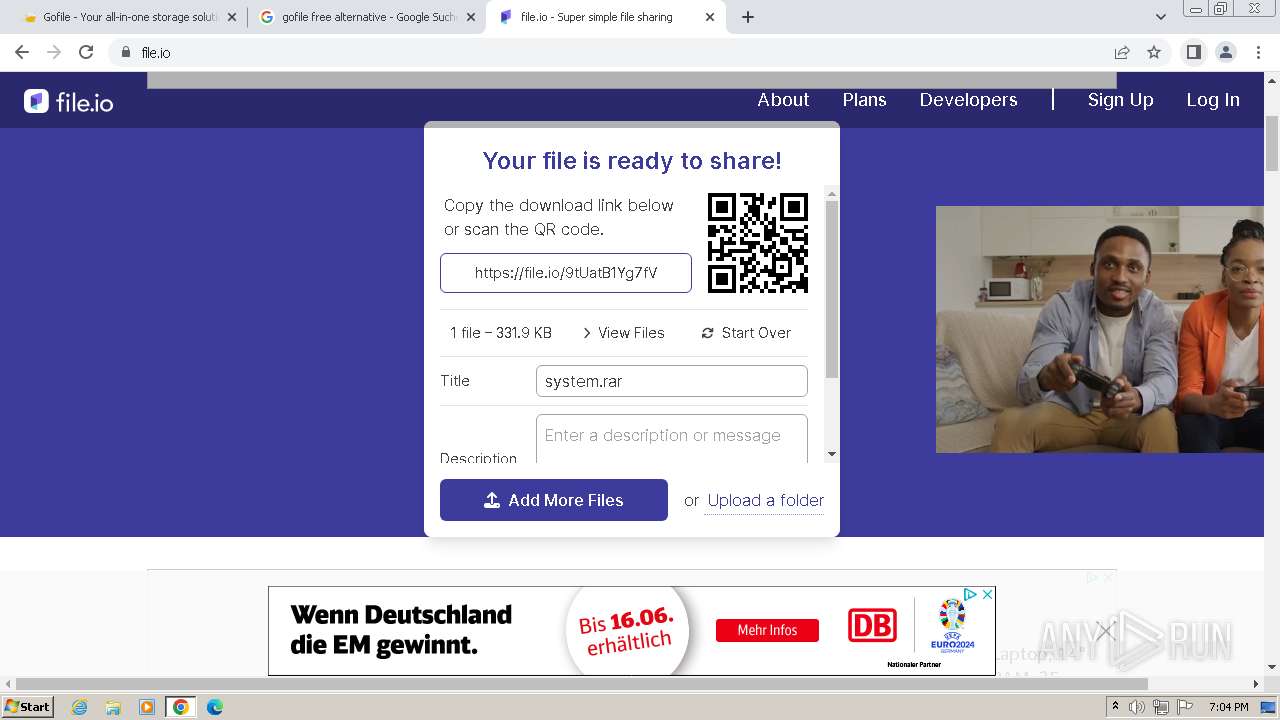
Task: Close the DB advertisement with X icon
Action: tap(987, 594)
